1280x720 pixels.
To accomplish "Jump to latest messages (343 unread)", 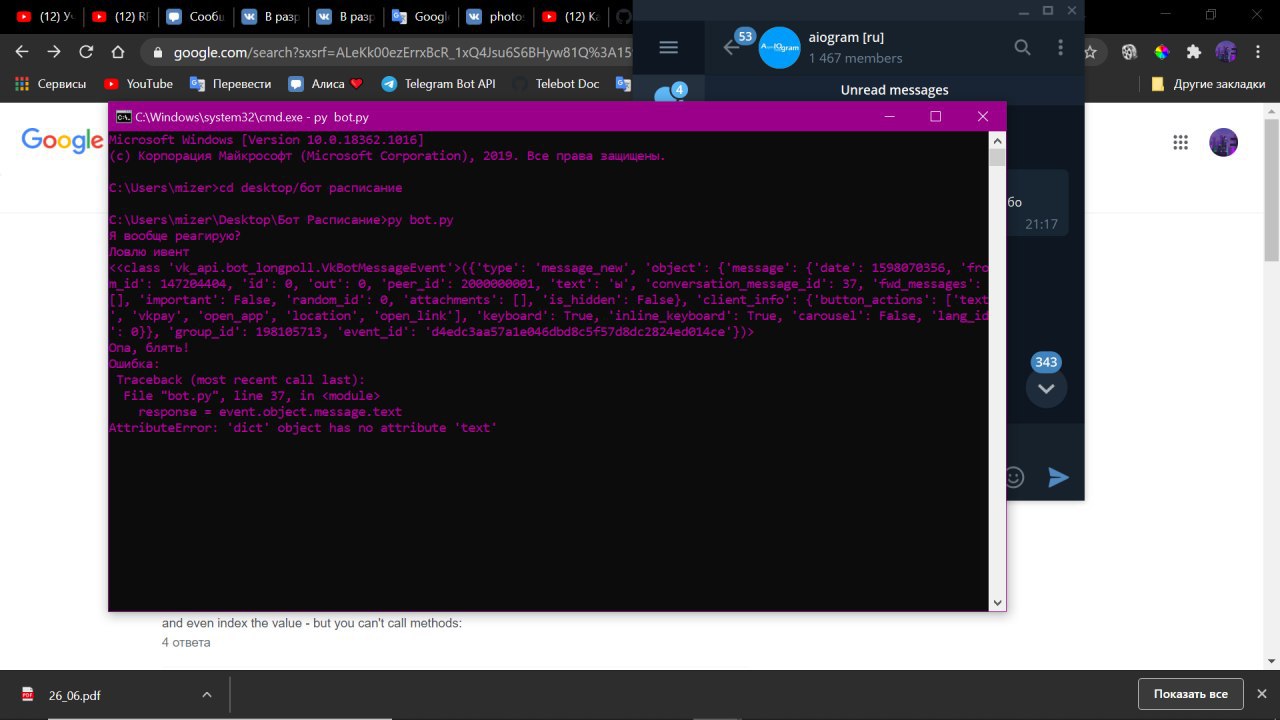I will [x=1046, y=388].
